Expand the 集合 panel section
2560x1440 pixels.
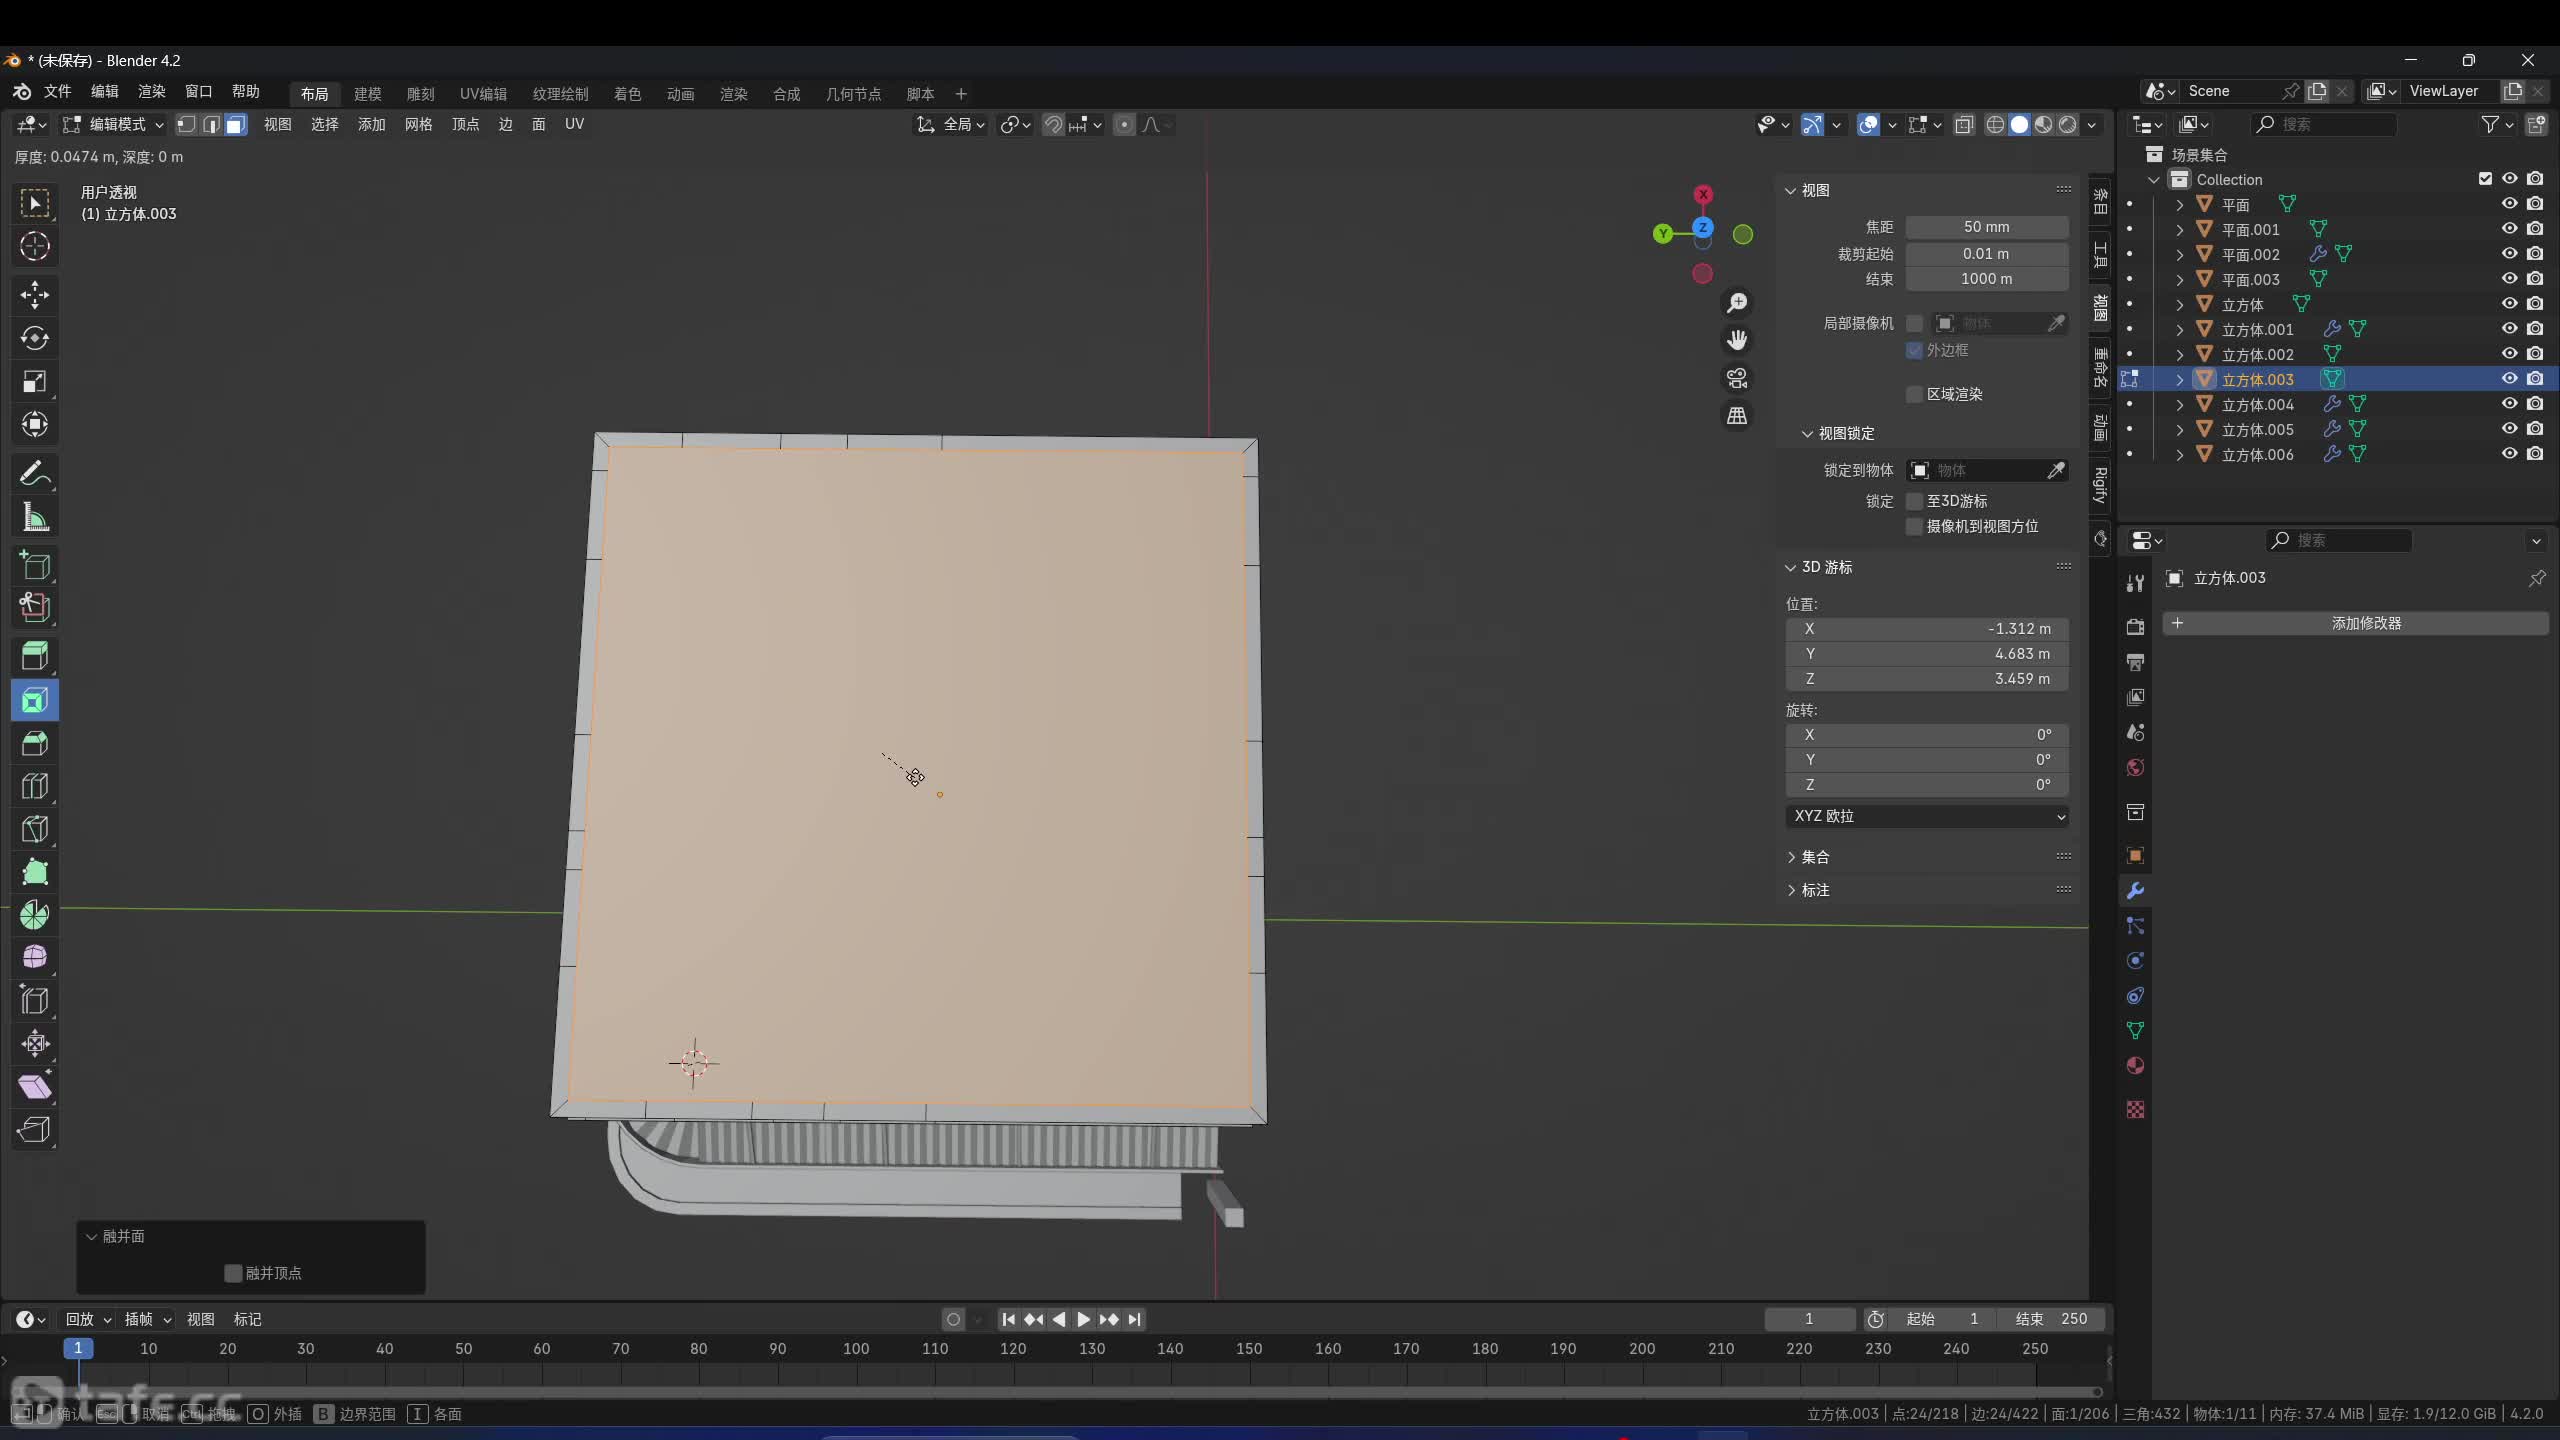[x=1790, y=857]
